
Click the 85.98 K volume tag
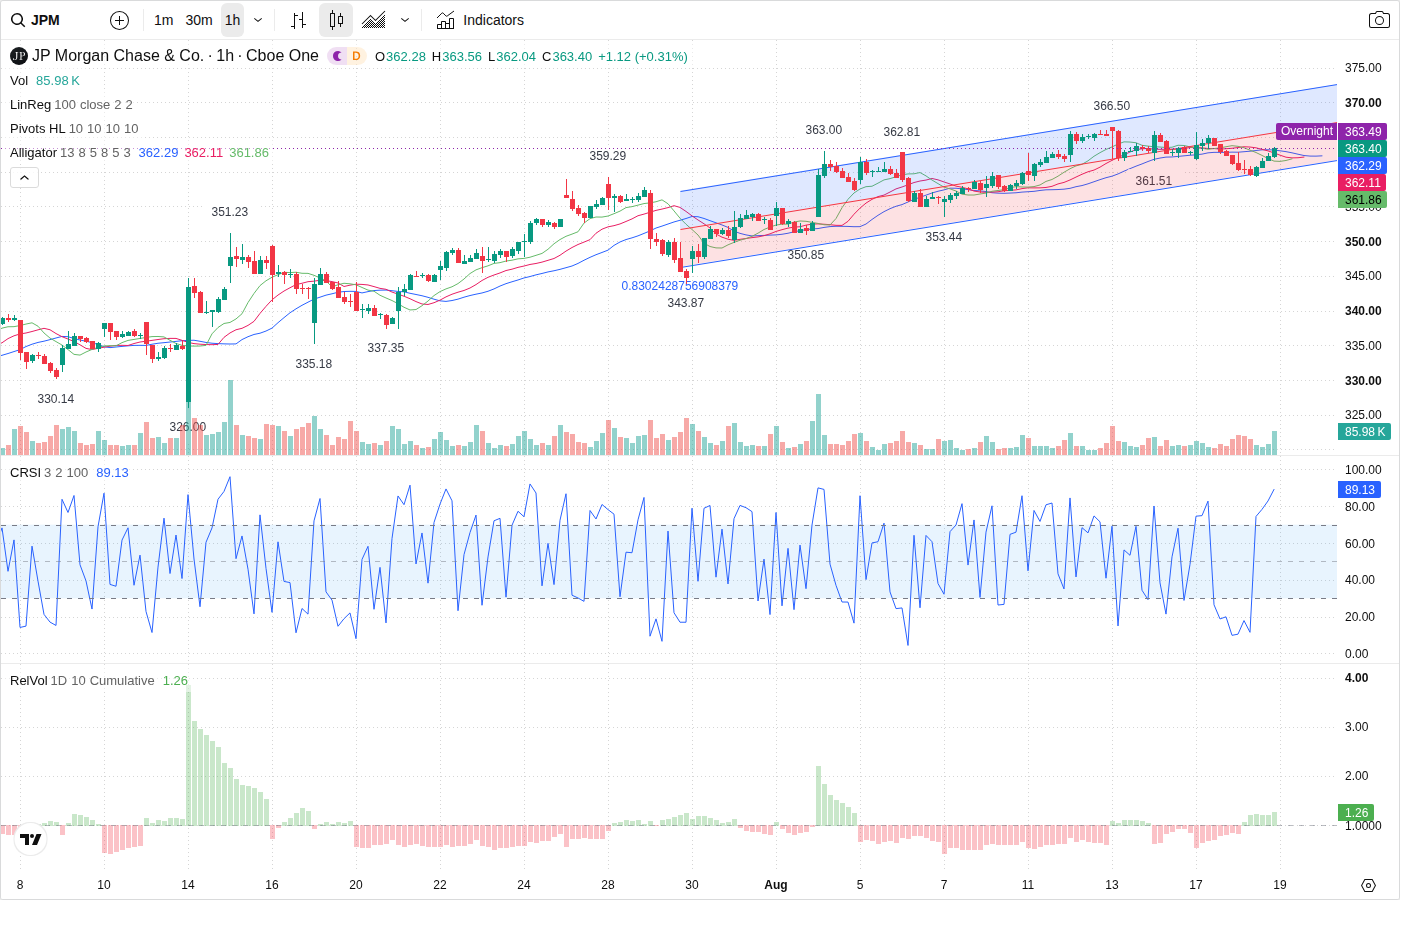point(1365,432)
